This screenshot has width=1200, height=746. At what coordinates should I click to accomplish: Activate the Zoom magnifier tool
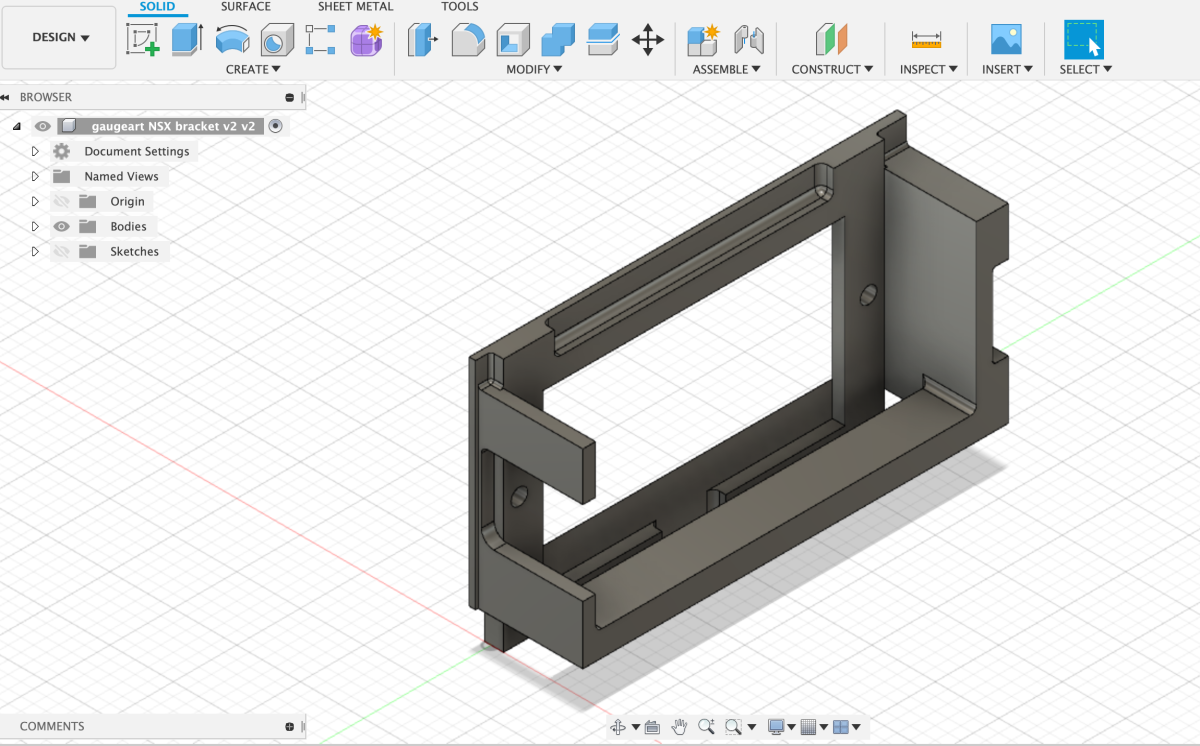706,727
